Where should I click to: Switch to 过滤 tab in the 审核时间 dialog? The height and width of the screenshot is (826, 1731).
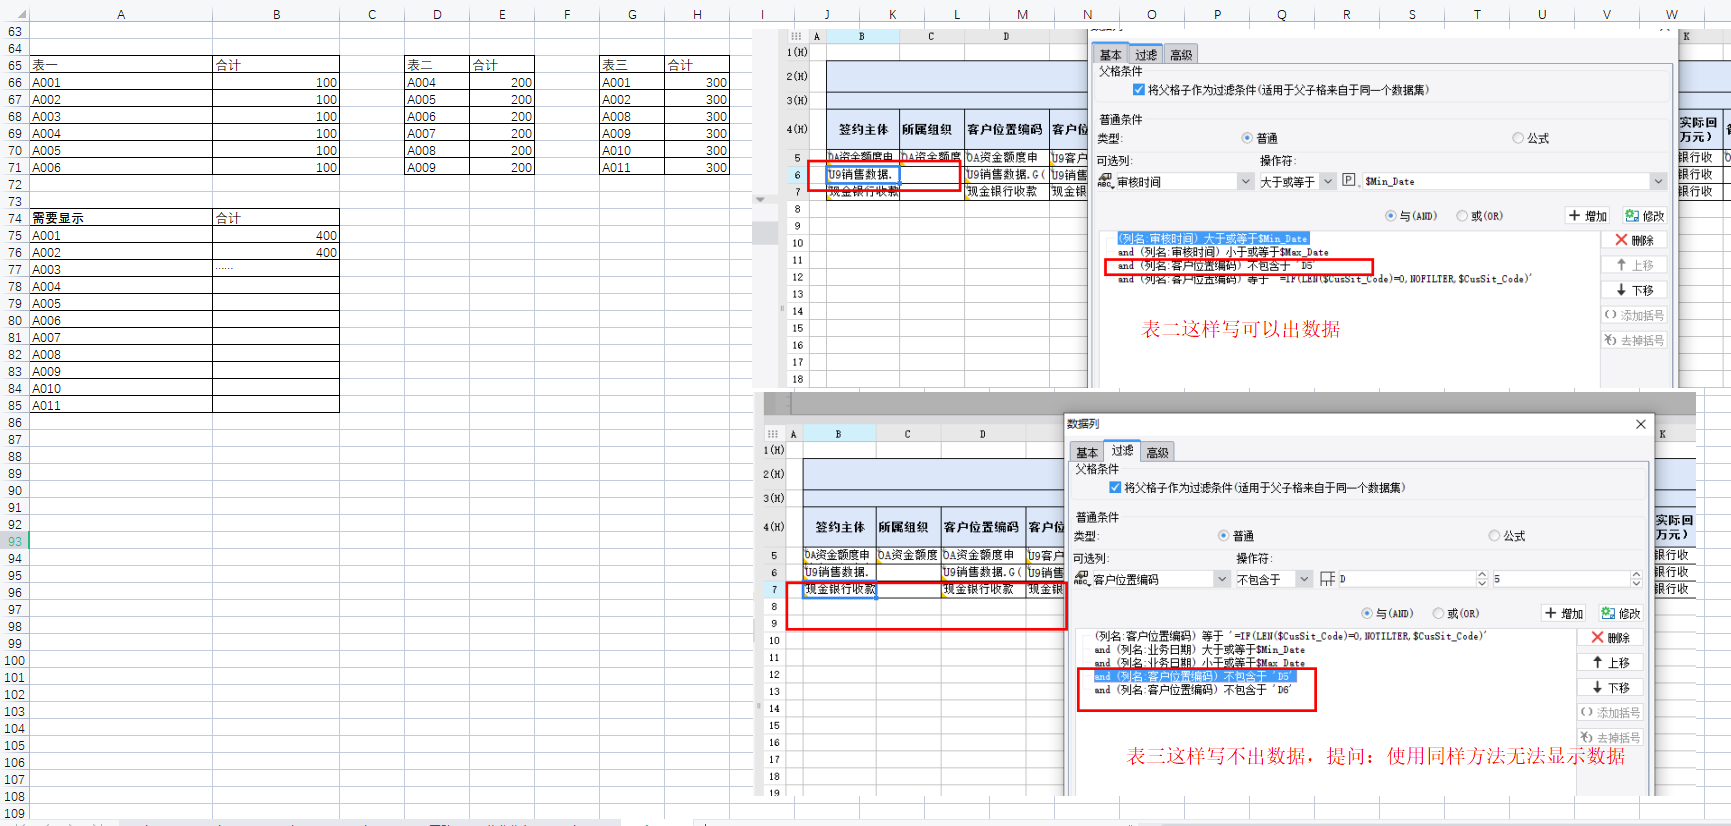[x=1146, y=55]
